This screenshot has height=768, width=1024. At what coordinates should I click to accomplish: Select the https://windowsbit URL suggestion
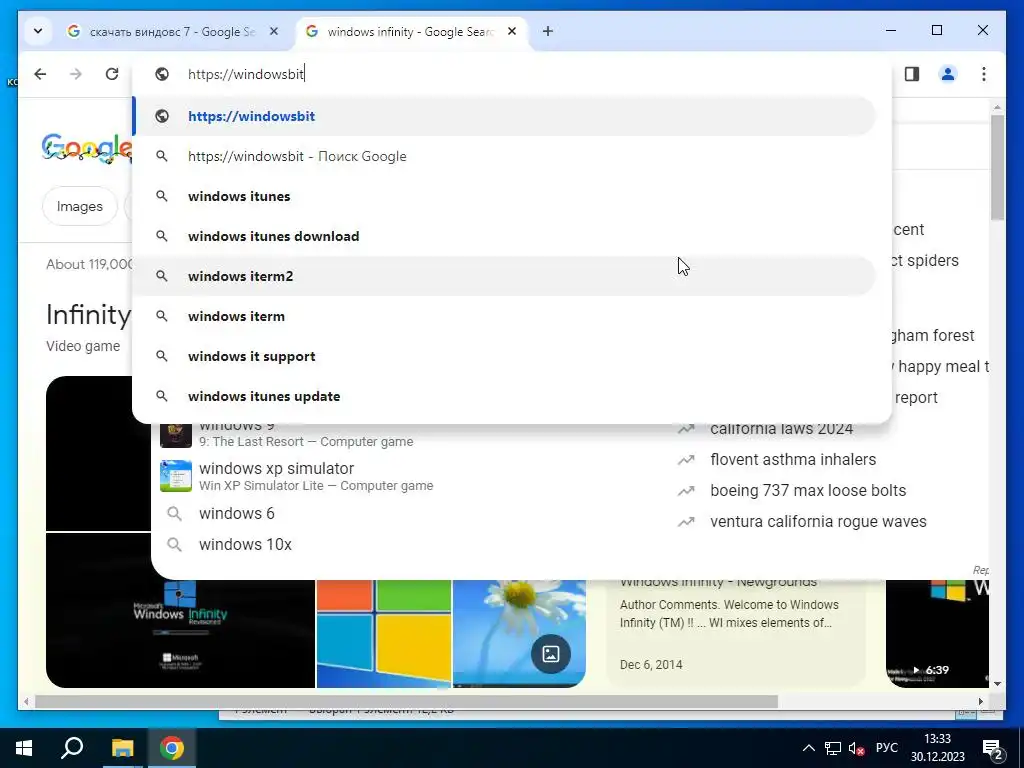point(504,116)
